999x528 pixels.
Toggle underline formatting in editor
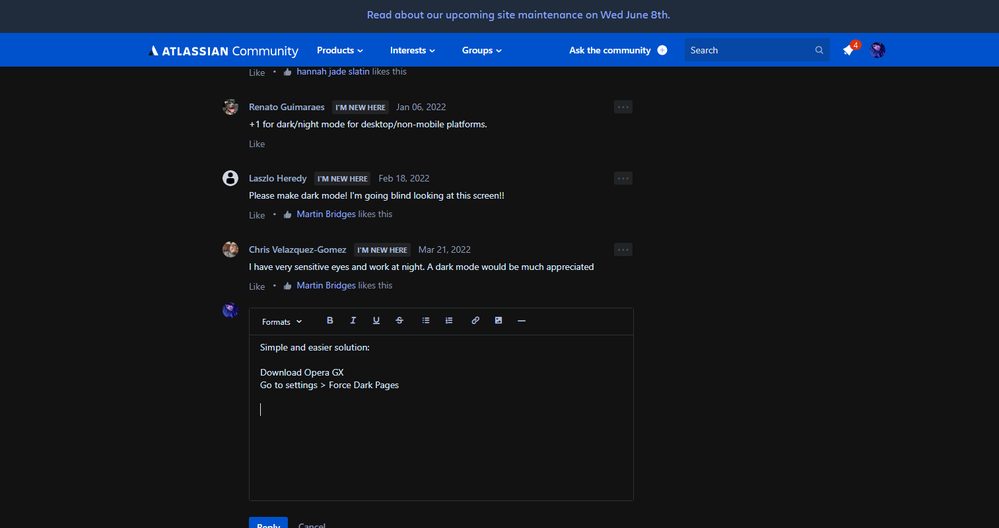pos(376,320)
